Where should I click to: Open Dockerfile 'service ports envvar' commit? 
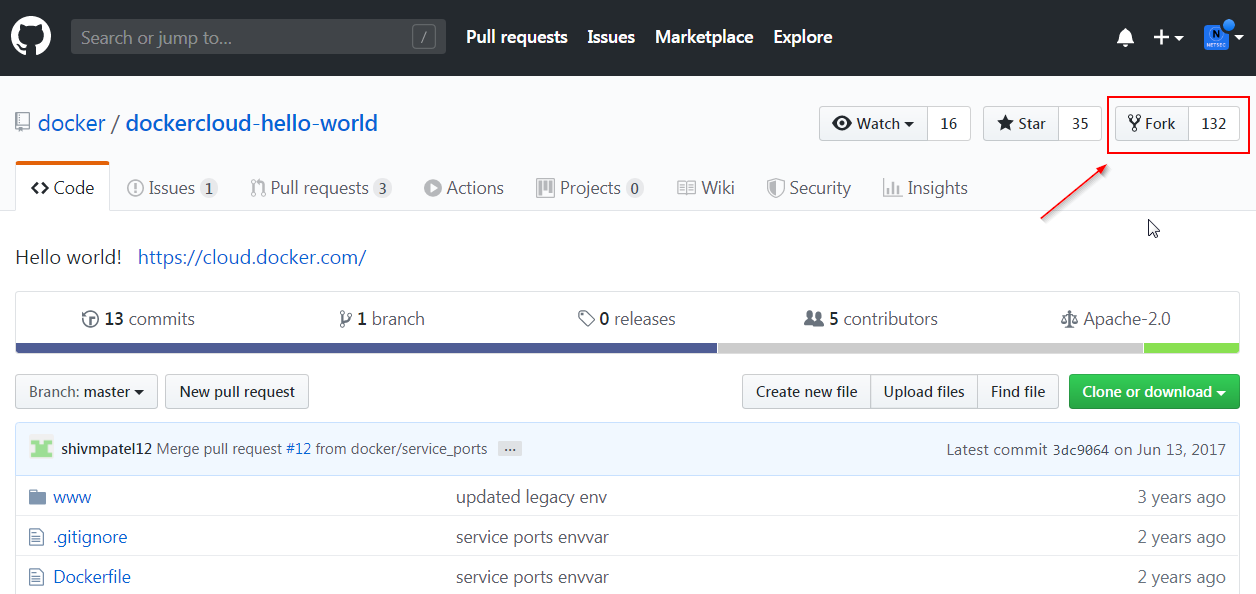[532, 577]
